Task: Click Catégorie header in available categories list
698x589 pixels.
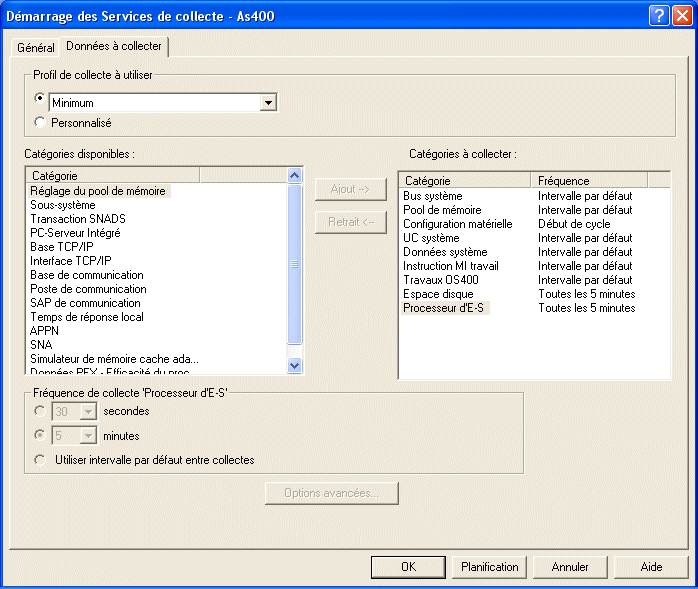Action: click(x=113, y=175)
